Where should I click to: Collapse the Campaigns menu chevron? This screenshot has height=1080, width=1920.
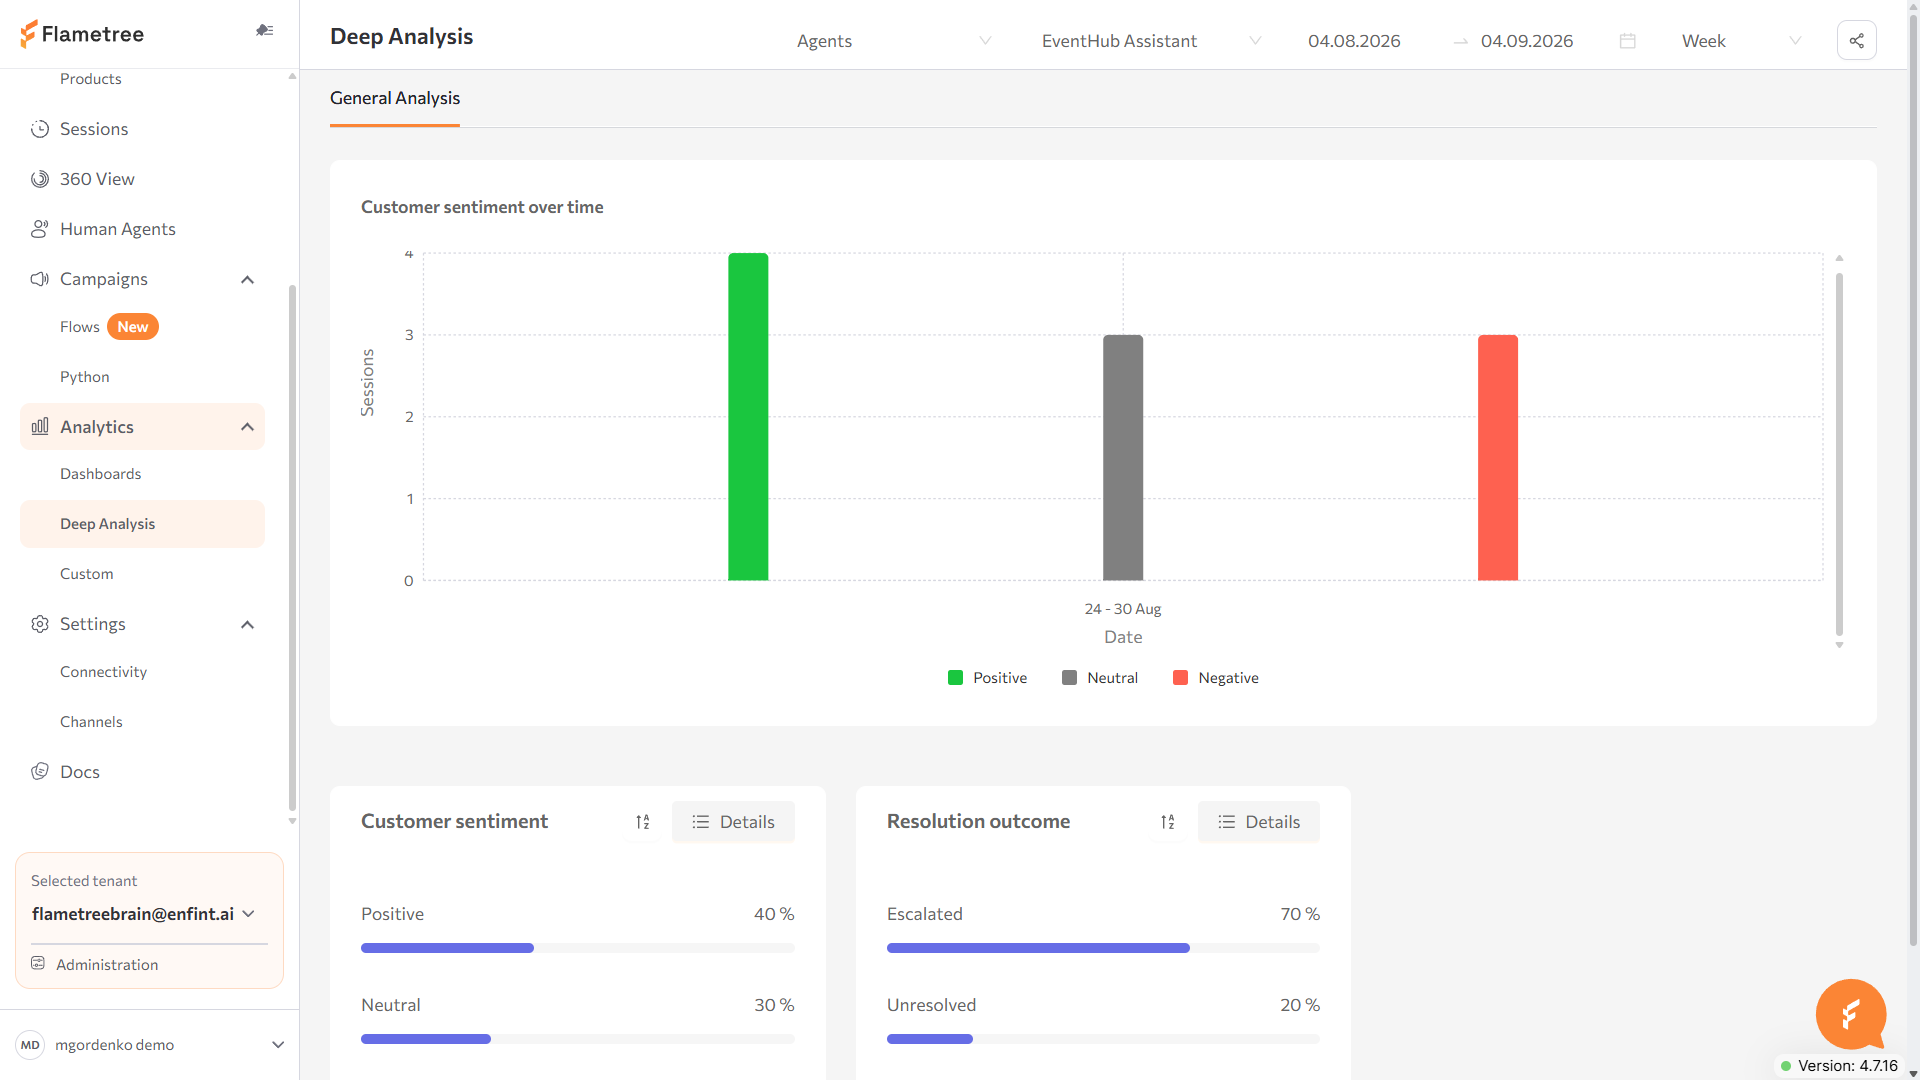point(248,280)
